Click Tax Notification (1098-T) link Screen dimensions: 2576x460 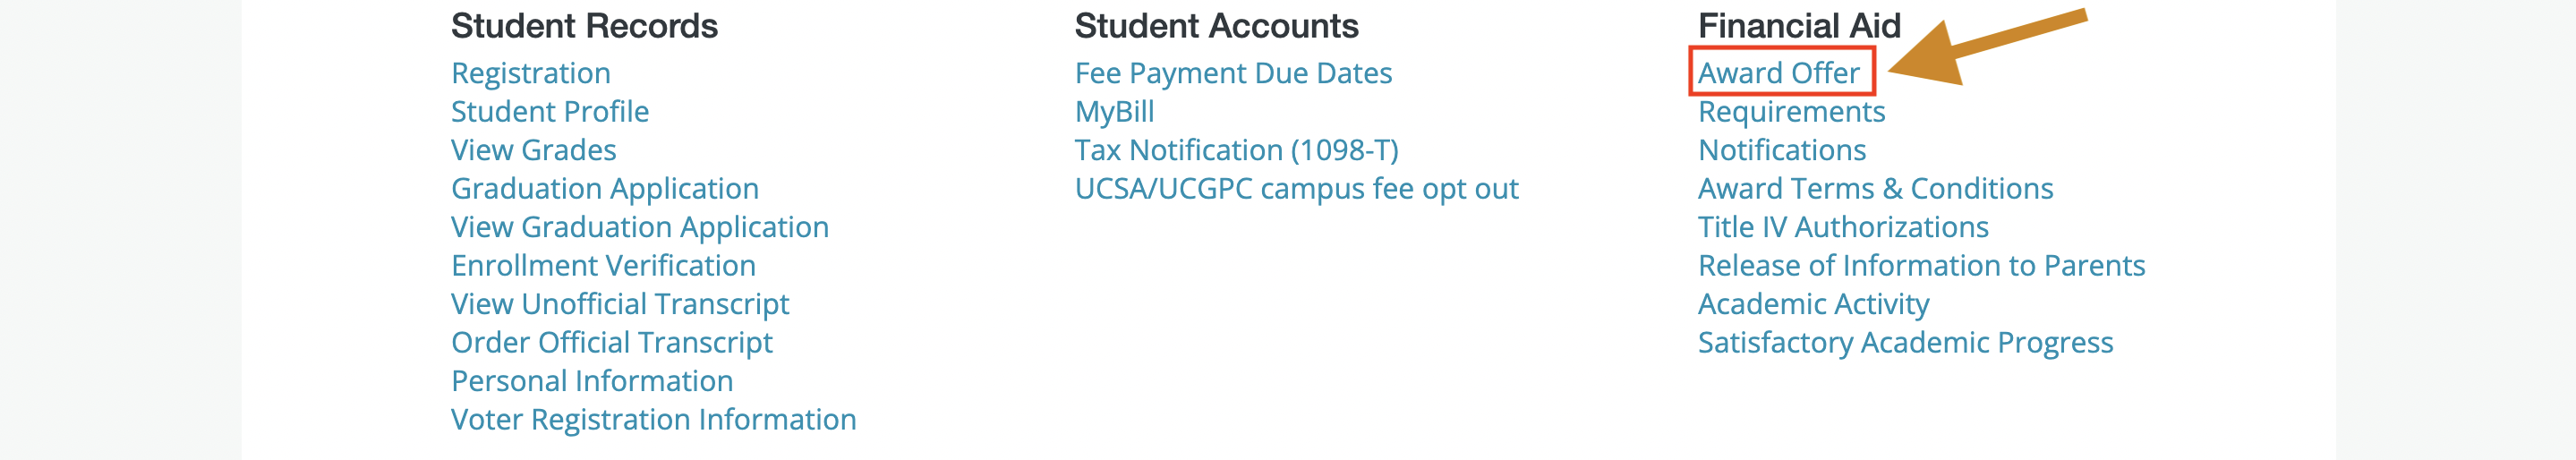(1236, 151)
